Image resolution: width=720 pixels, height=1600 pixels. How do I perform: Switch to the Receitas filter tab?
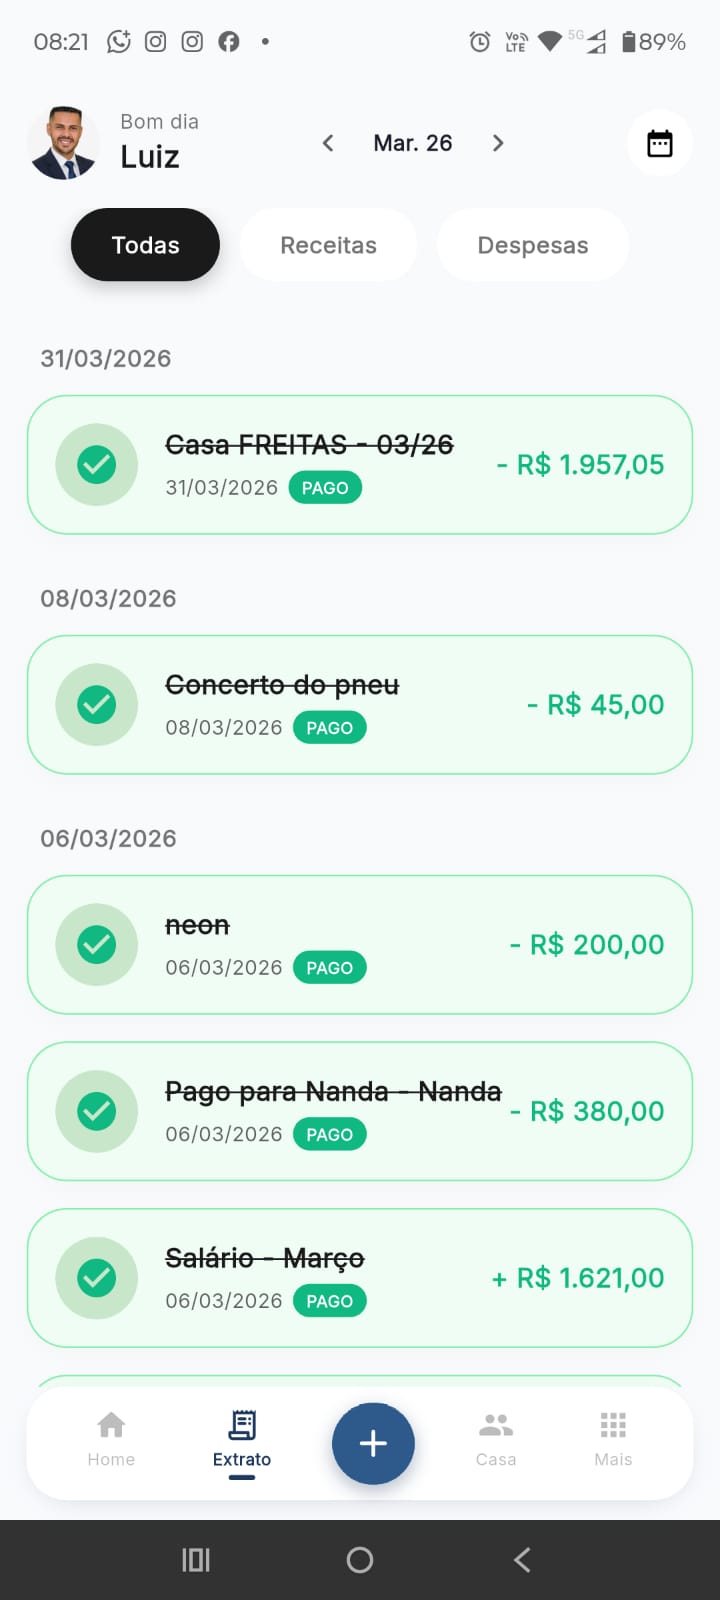pos(328,245)
